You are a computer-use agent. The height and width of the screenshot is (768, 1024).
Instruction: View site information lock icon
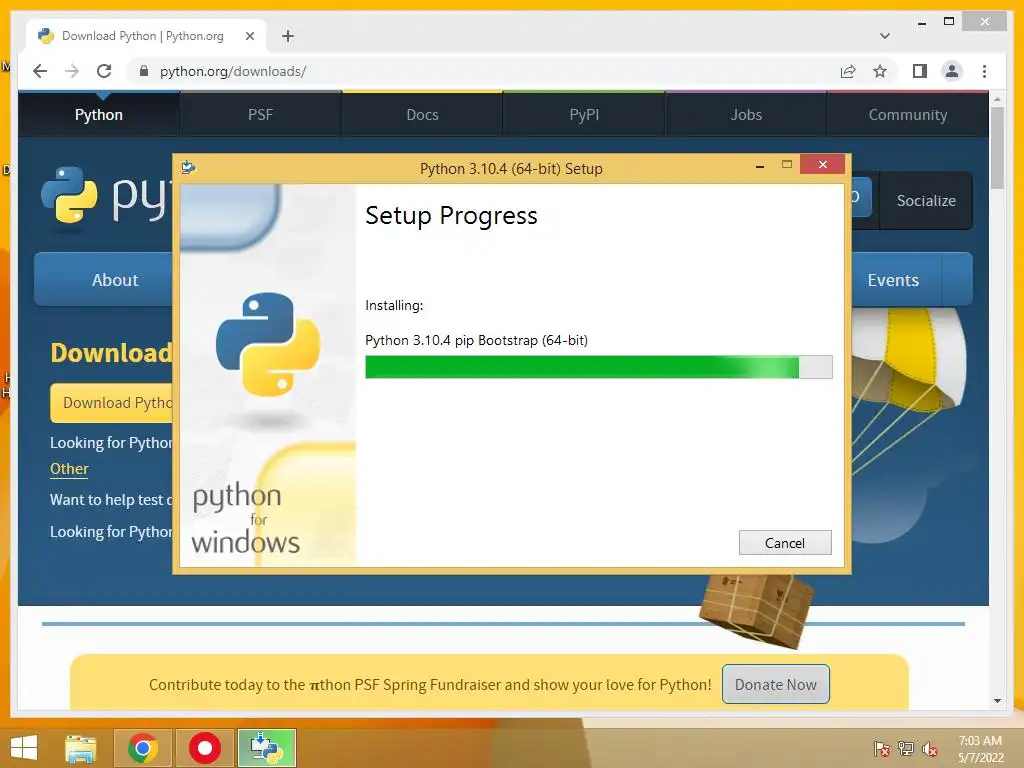144,71
